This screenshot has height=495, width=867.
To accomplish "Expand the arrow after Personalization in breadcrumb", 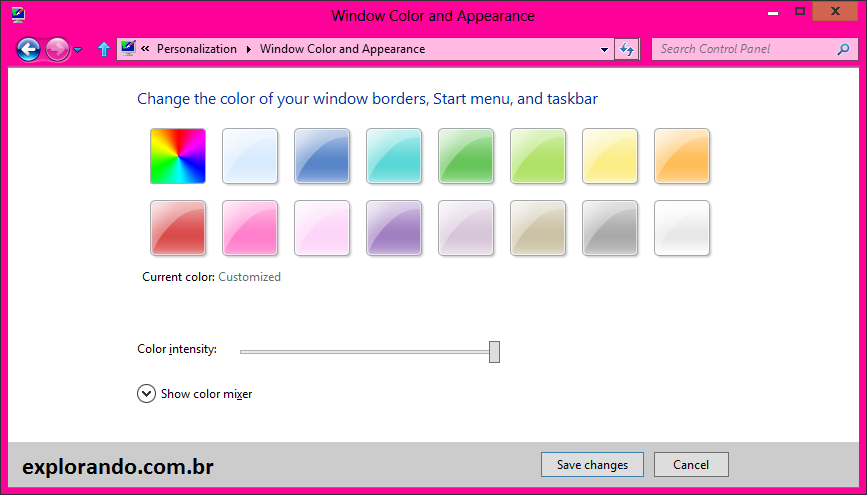I will tap(249, 49).
